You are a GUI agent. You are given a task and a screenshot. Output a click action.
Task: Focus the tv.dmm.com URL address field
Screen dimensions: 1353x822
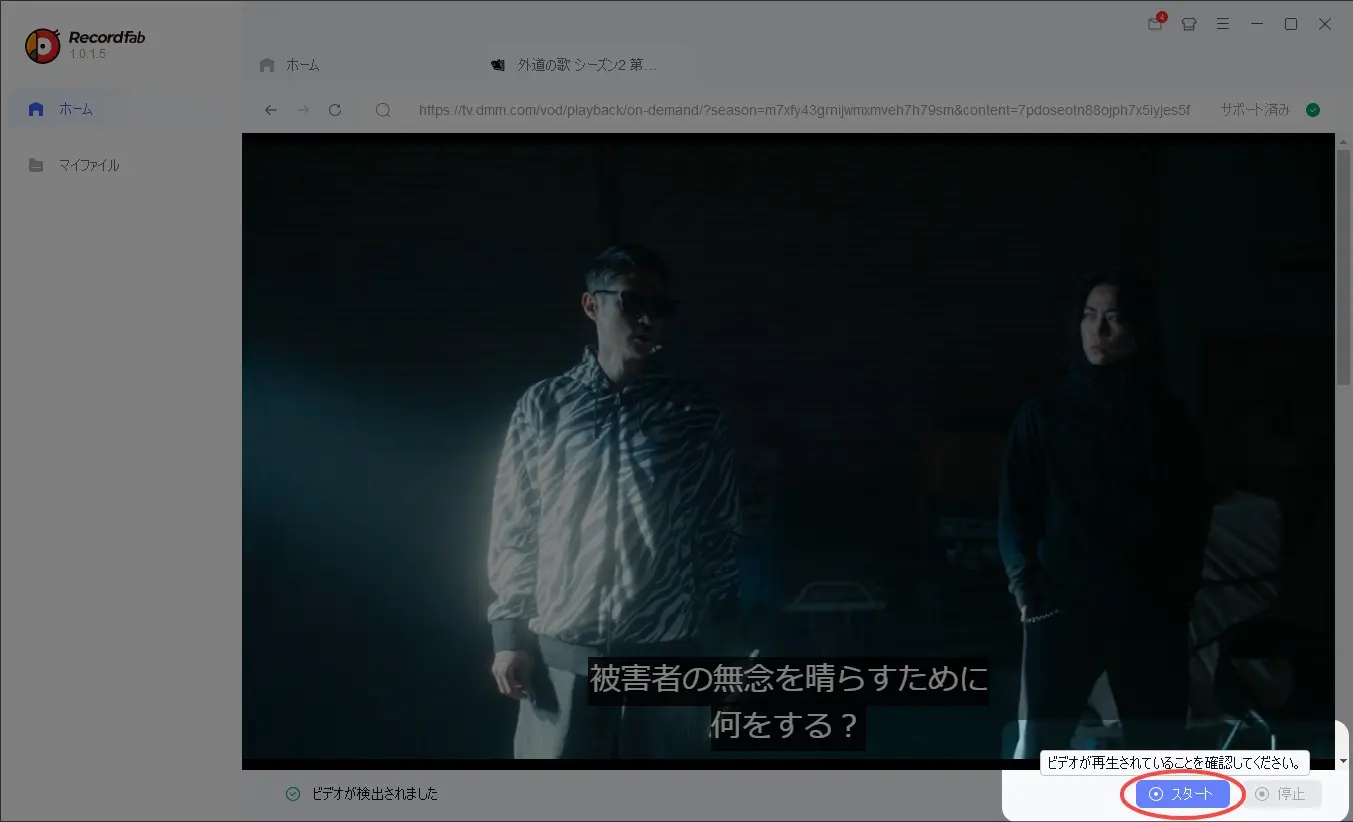[x=804, y=110]
